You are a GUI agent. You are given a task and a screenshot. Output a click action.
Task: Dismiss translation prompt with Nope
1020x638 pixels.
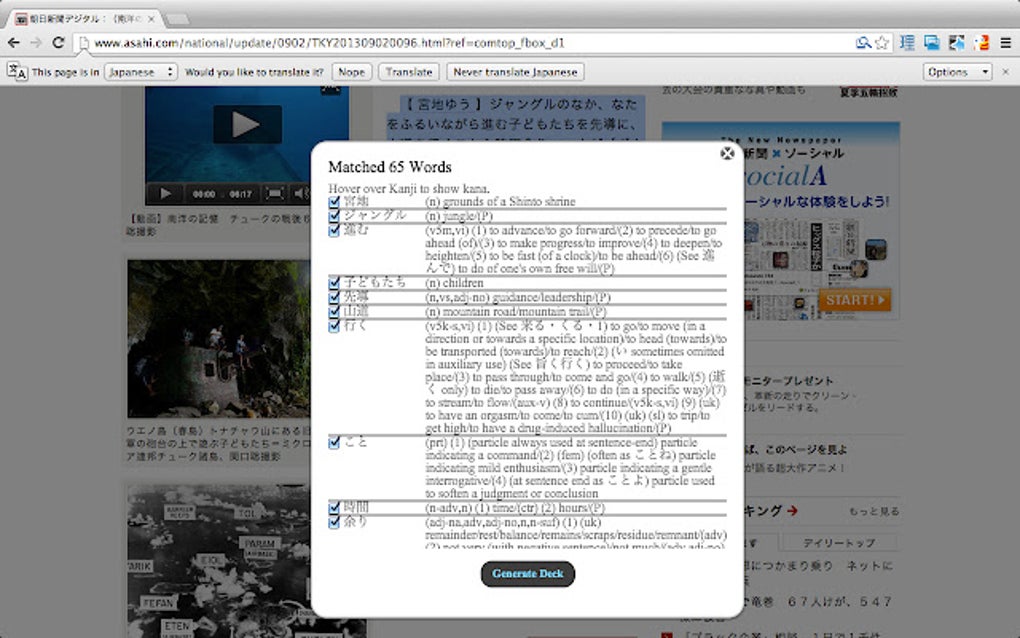pyautogui.click(x=350, y=71)
